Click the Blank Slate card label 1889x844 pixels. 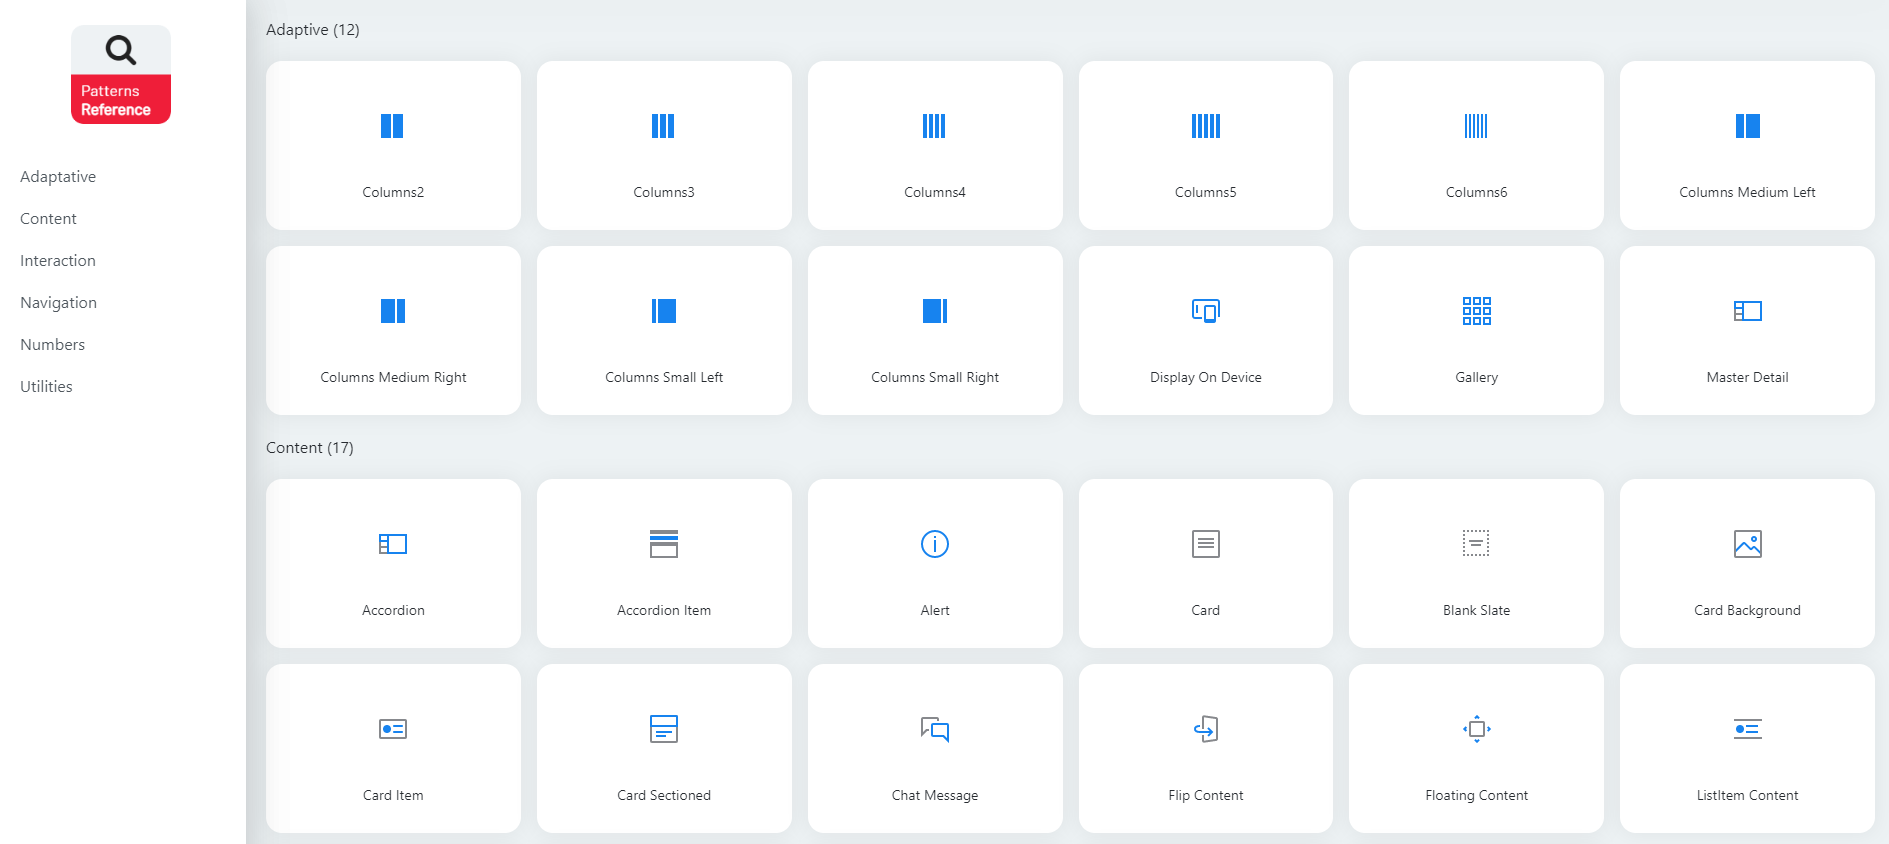pyautogui.click(x=1477, y=610)
